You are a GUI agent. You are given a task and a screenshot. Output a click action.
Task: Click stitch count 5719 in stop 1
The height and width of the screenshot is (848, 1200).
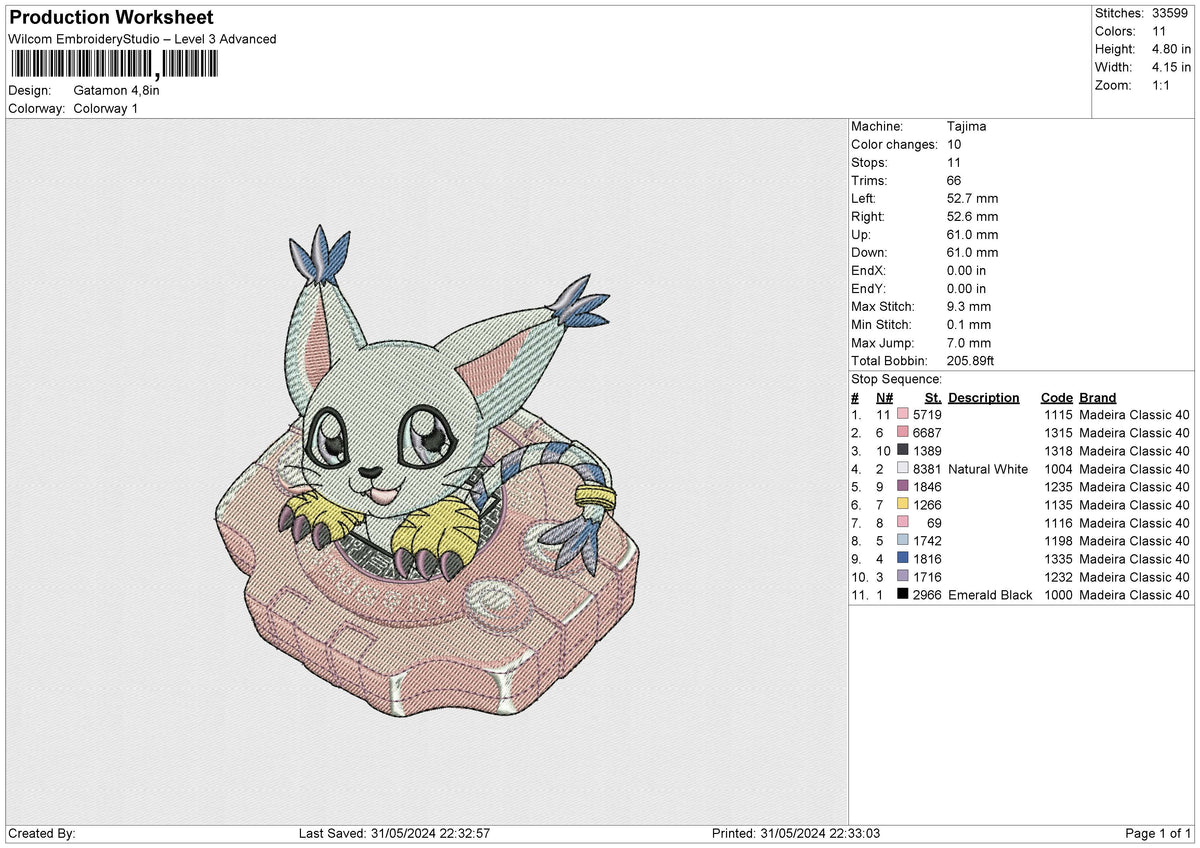tap(927, 415)
